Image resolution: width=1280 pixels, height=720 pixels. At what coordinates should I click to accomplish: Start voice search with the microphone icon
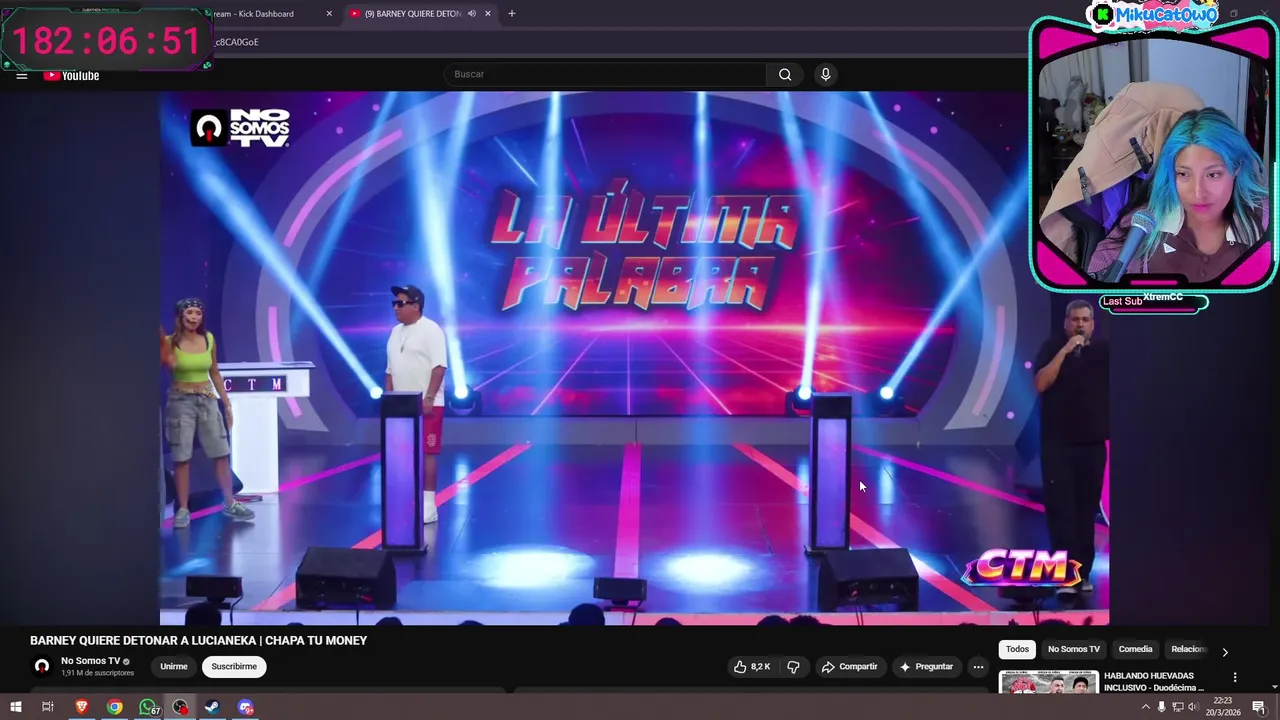point(825,74)
